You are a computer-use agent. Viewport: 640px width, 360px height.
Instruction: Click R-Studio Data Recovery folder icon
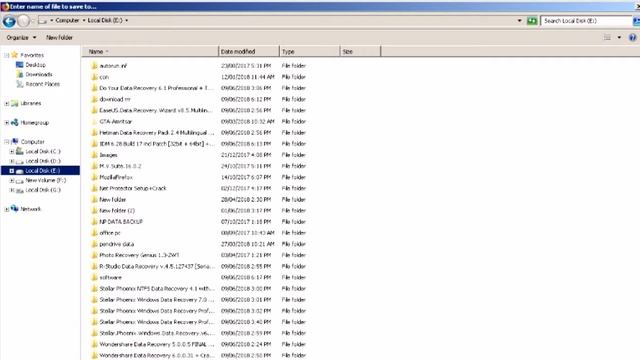[x=94, y=266]
